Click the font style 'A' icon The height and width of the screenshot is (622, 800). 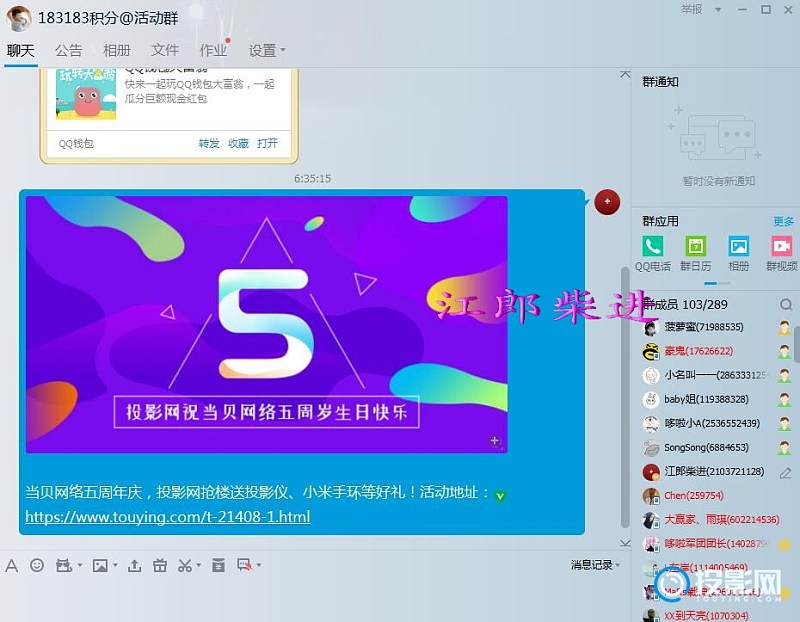(x=12, y=566)
